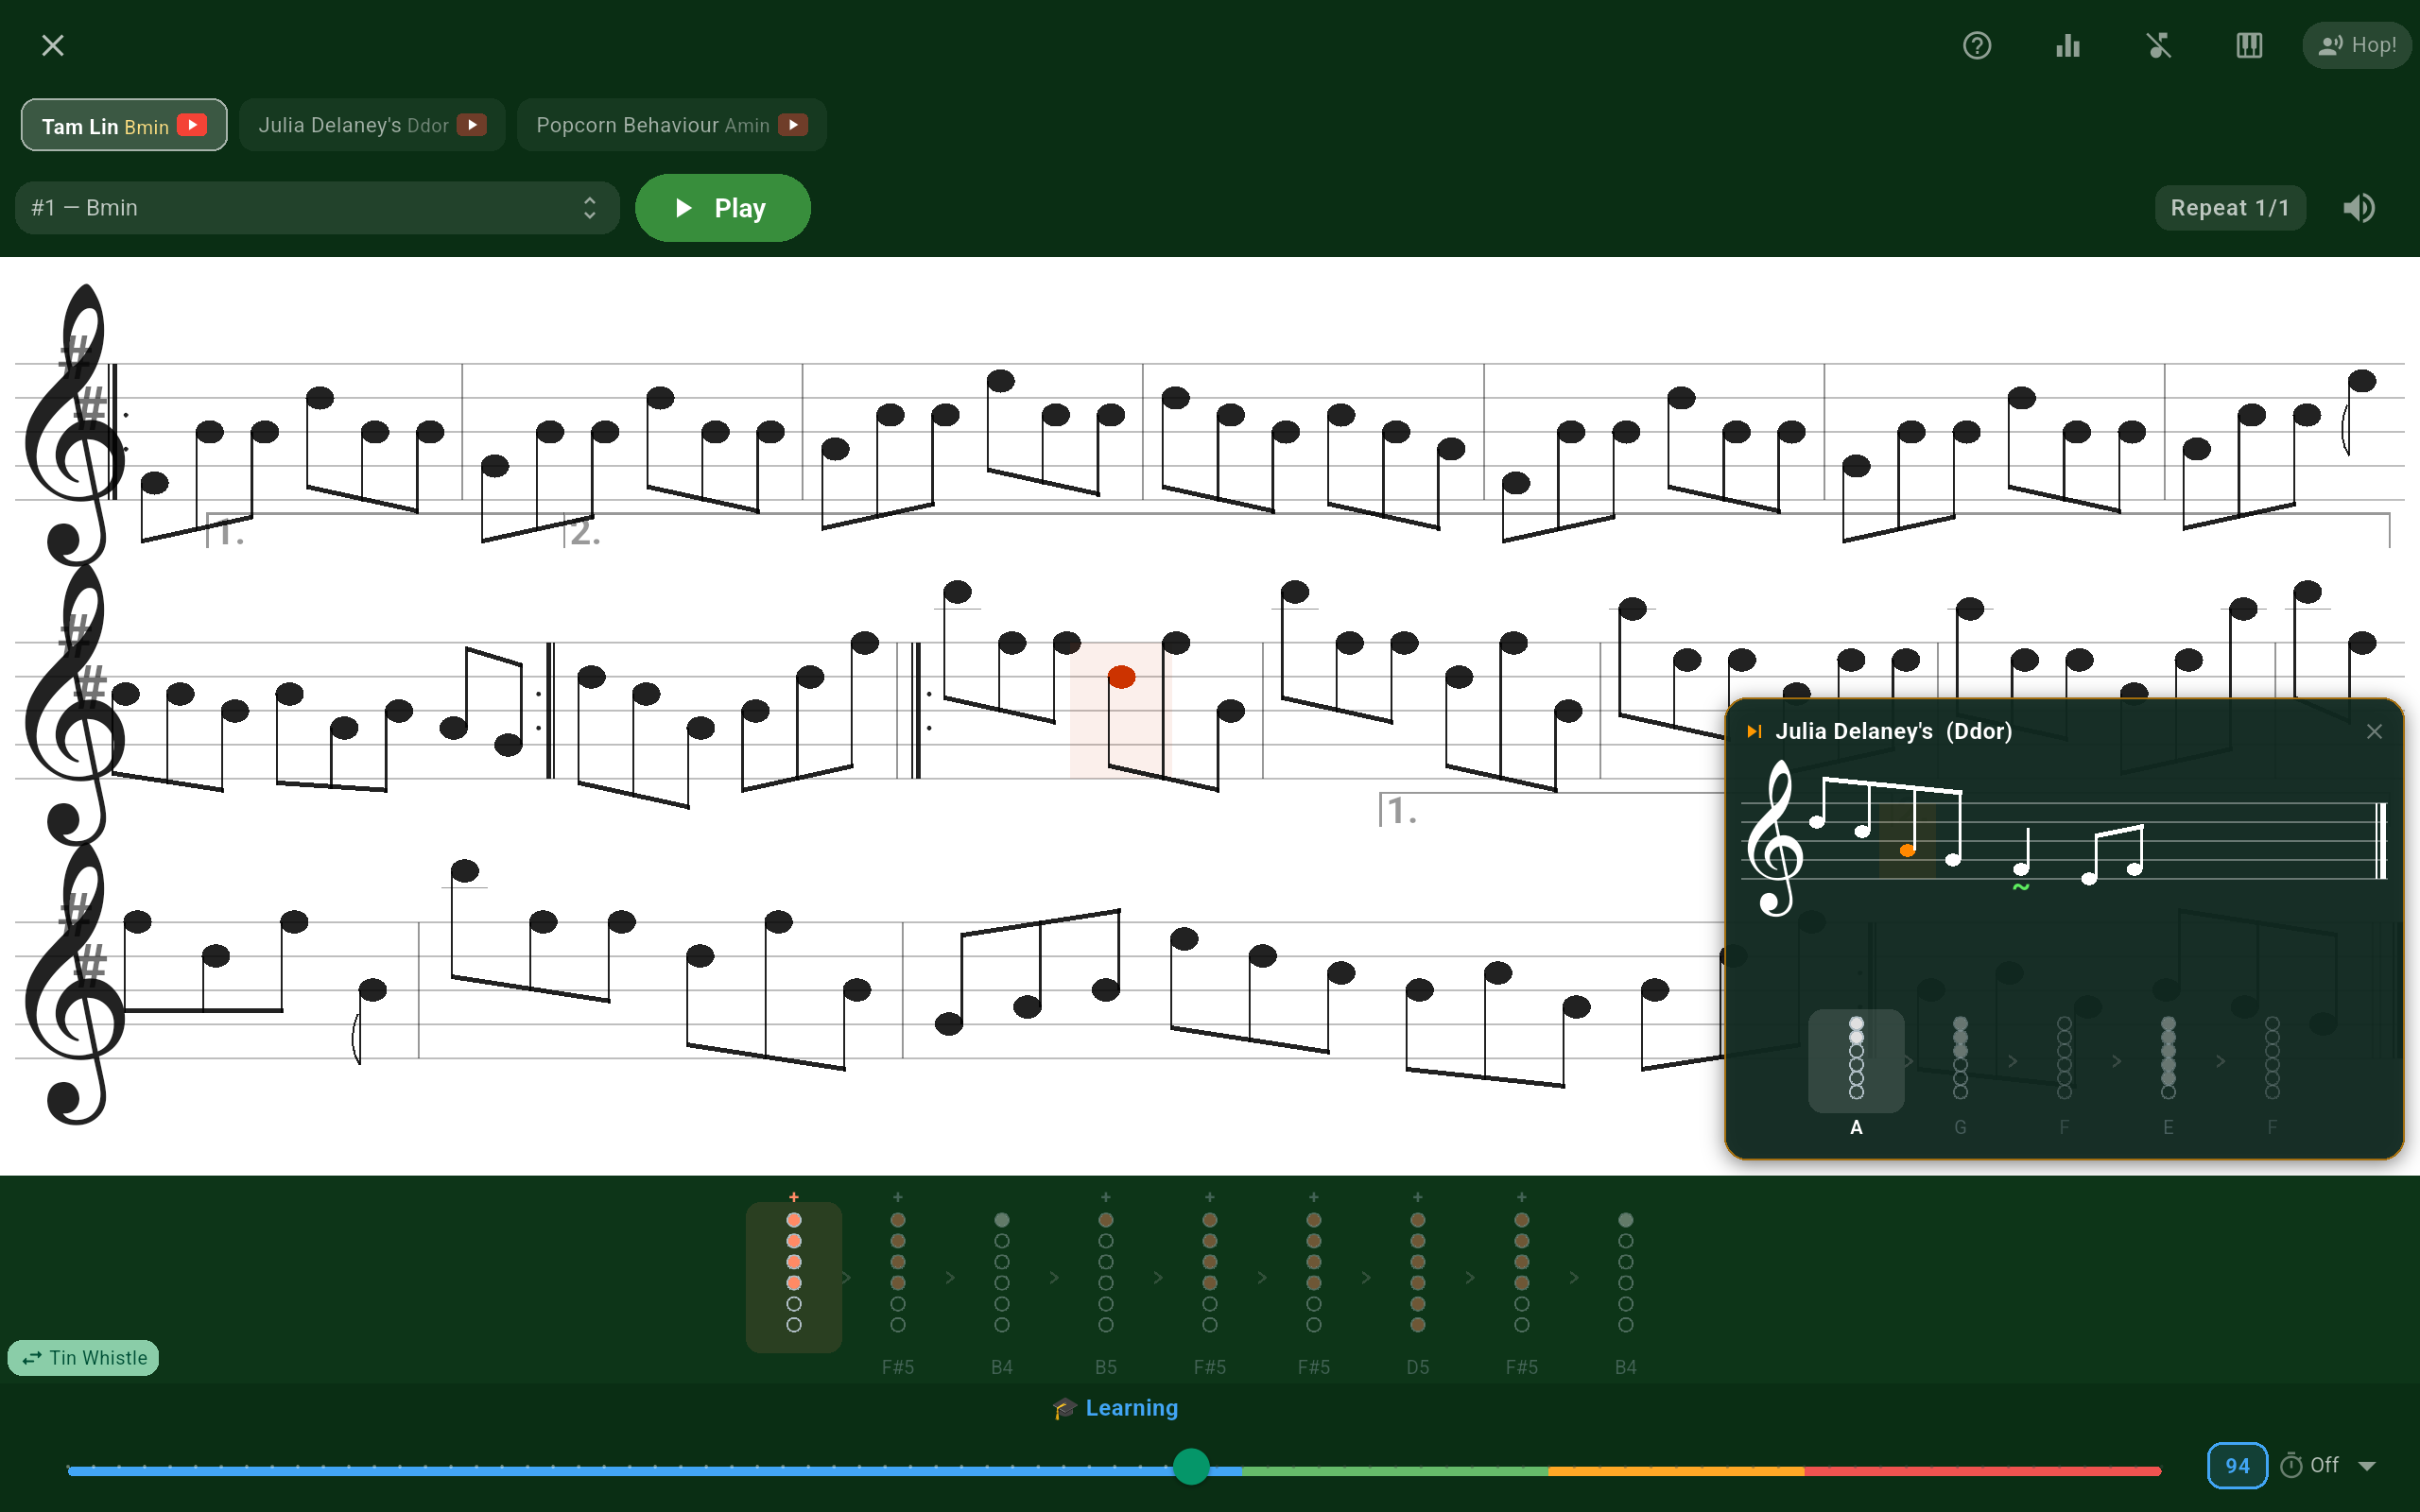
Task: Click the first ending '1.' marker
Action: pos(231,534)
